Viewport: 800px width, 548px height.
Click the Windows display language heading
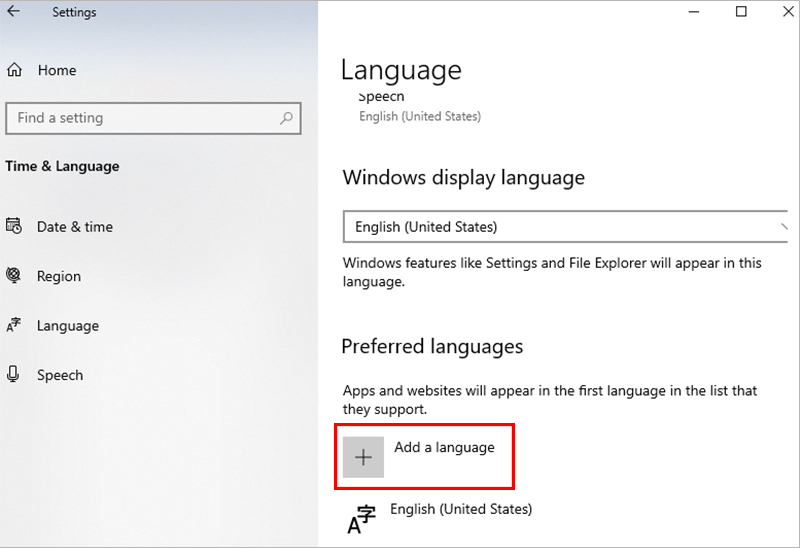(464, 178)
